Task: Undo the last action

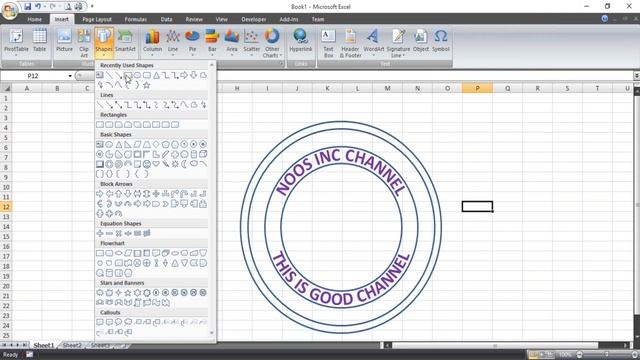Action: tap(38, 7)
